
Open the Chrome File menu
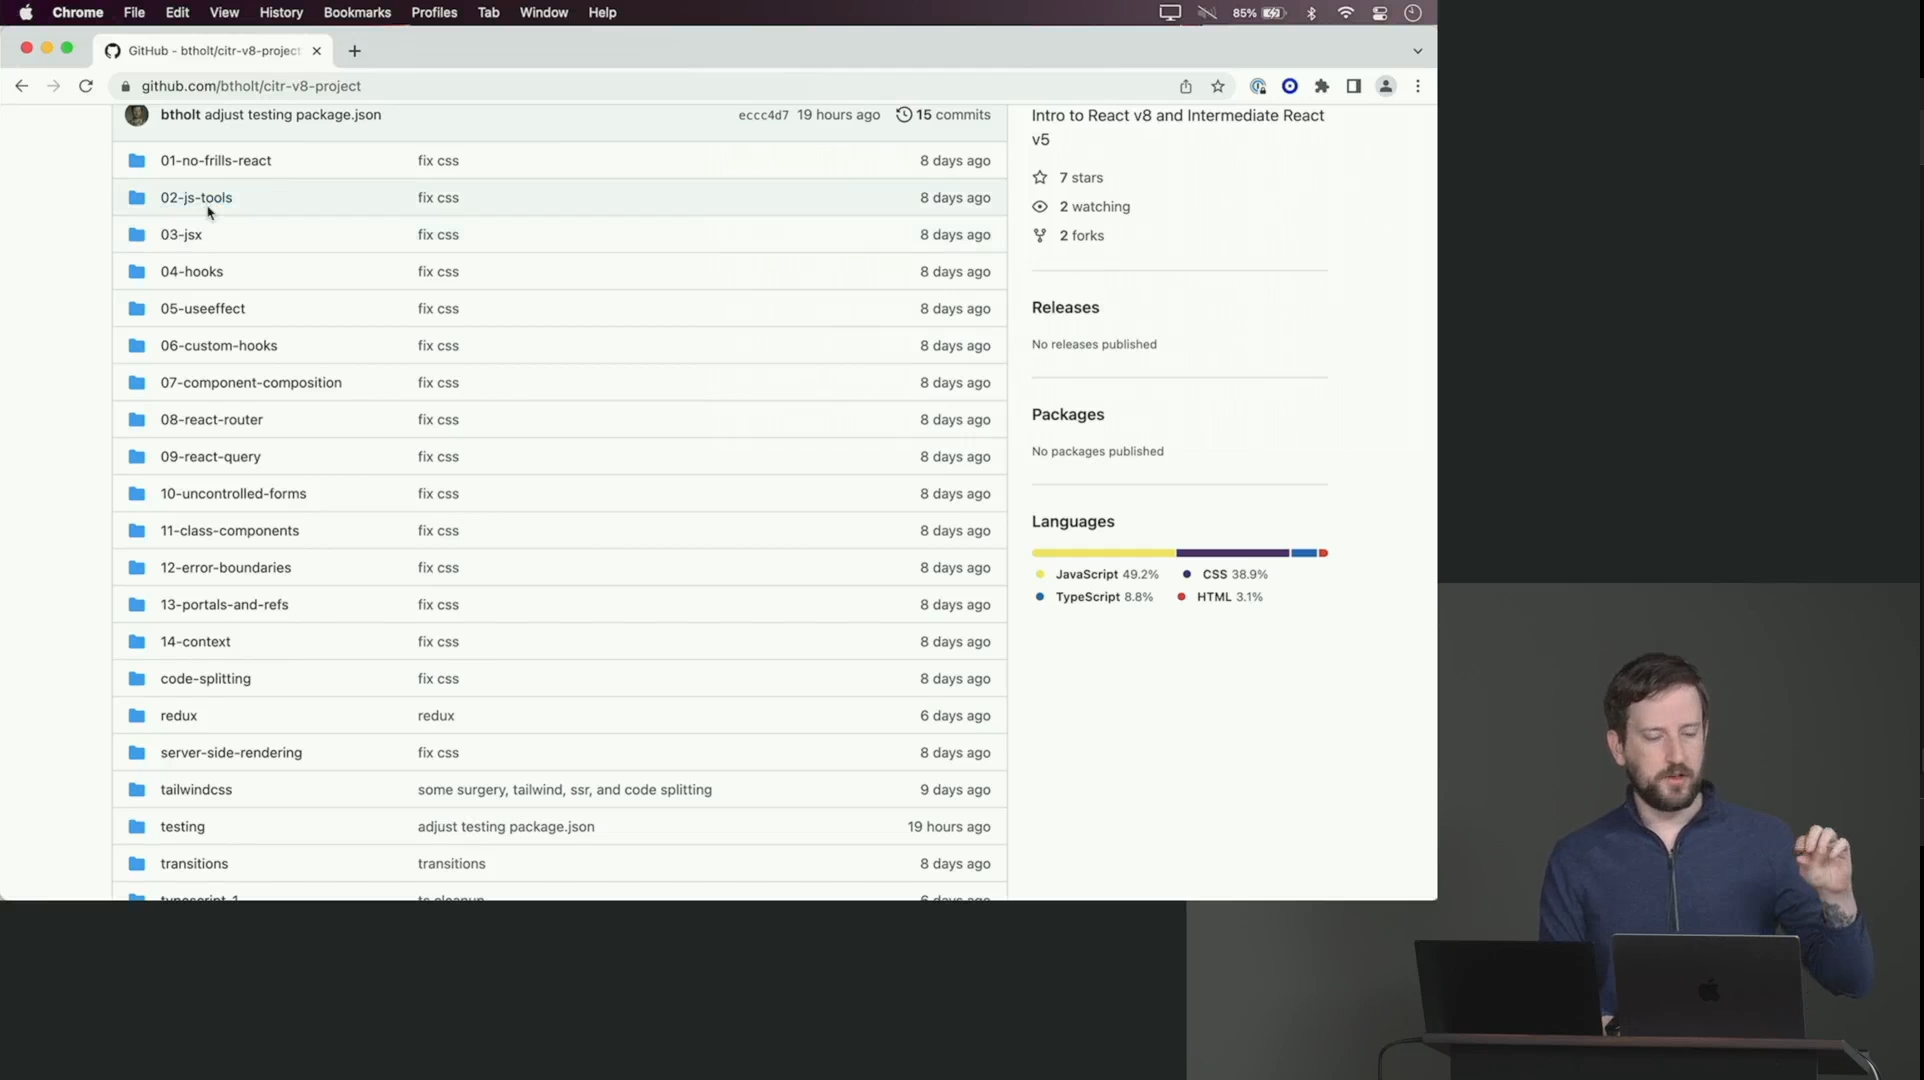(134, 13)
